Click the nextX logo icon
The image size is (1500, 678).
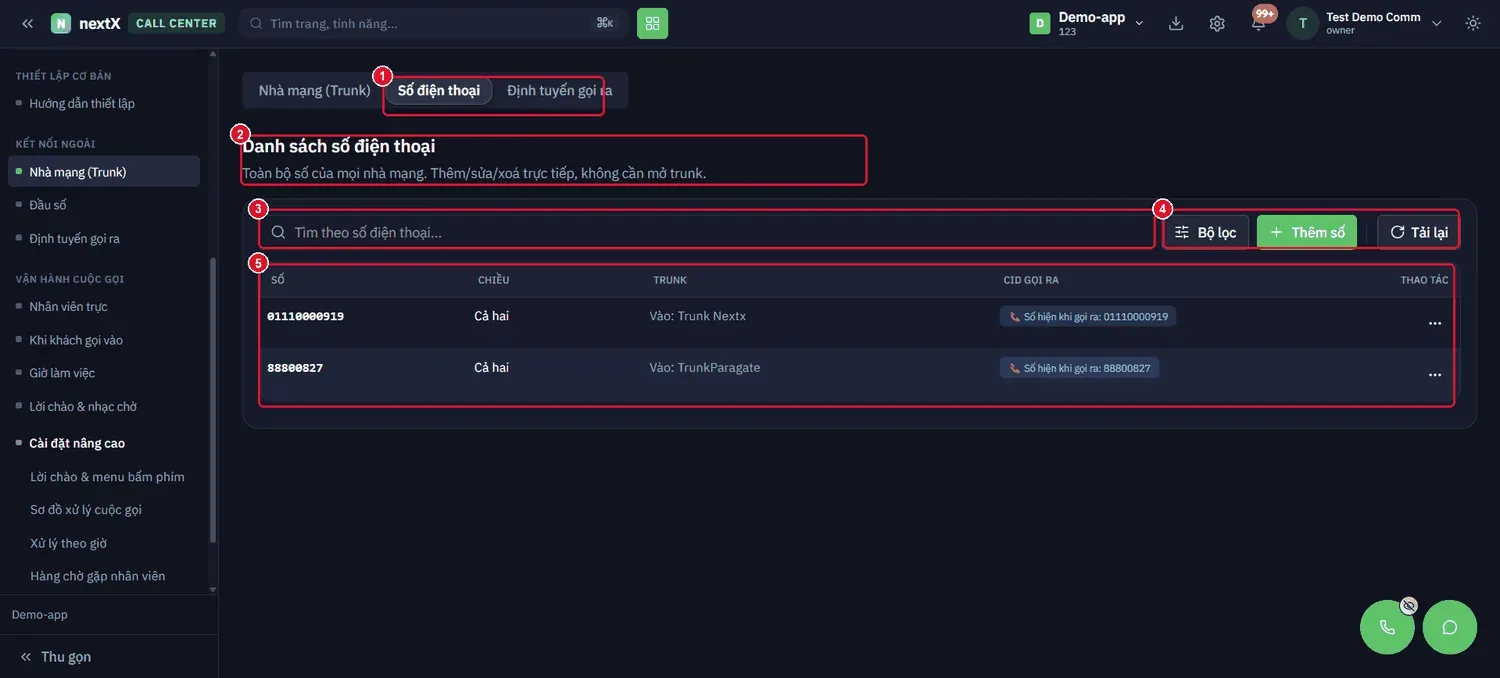[61, 23]
